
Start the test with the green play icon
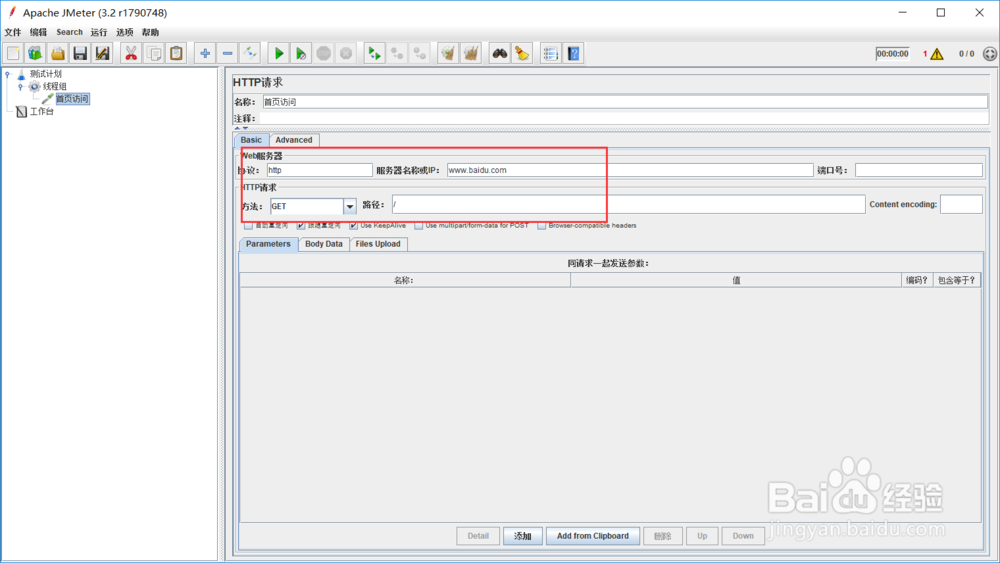[x=279, y=54]
